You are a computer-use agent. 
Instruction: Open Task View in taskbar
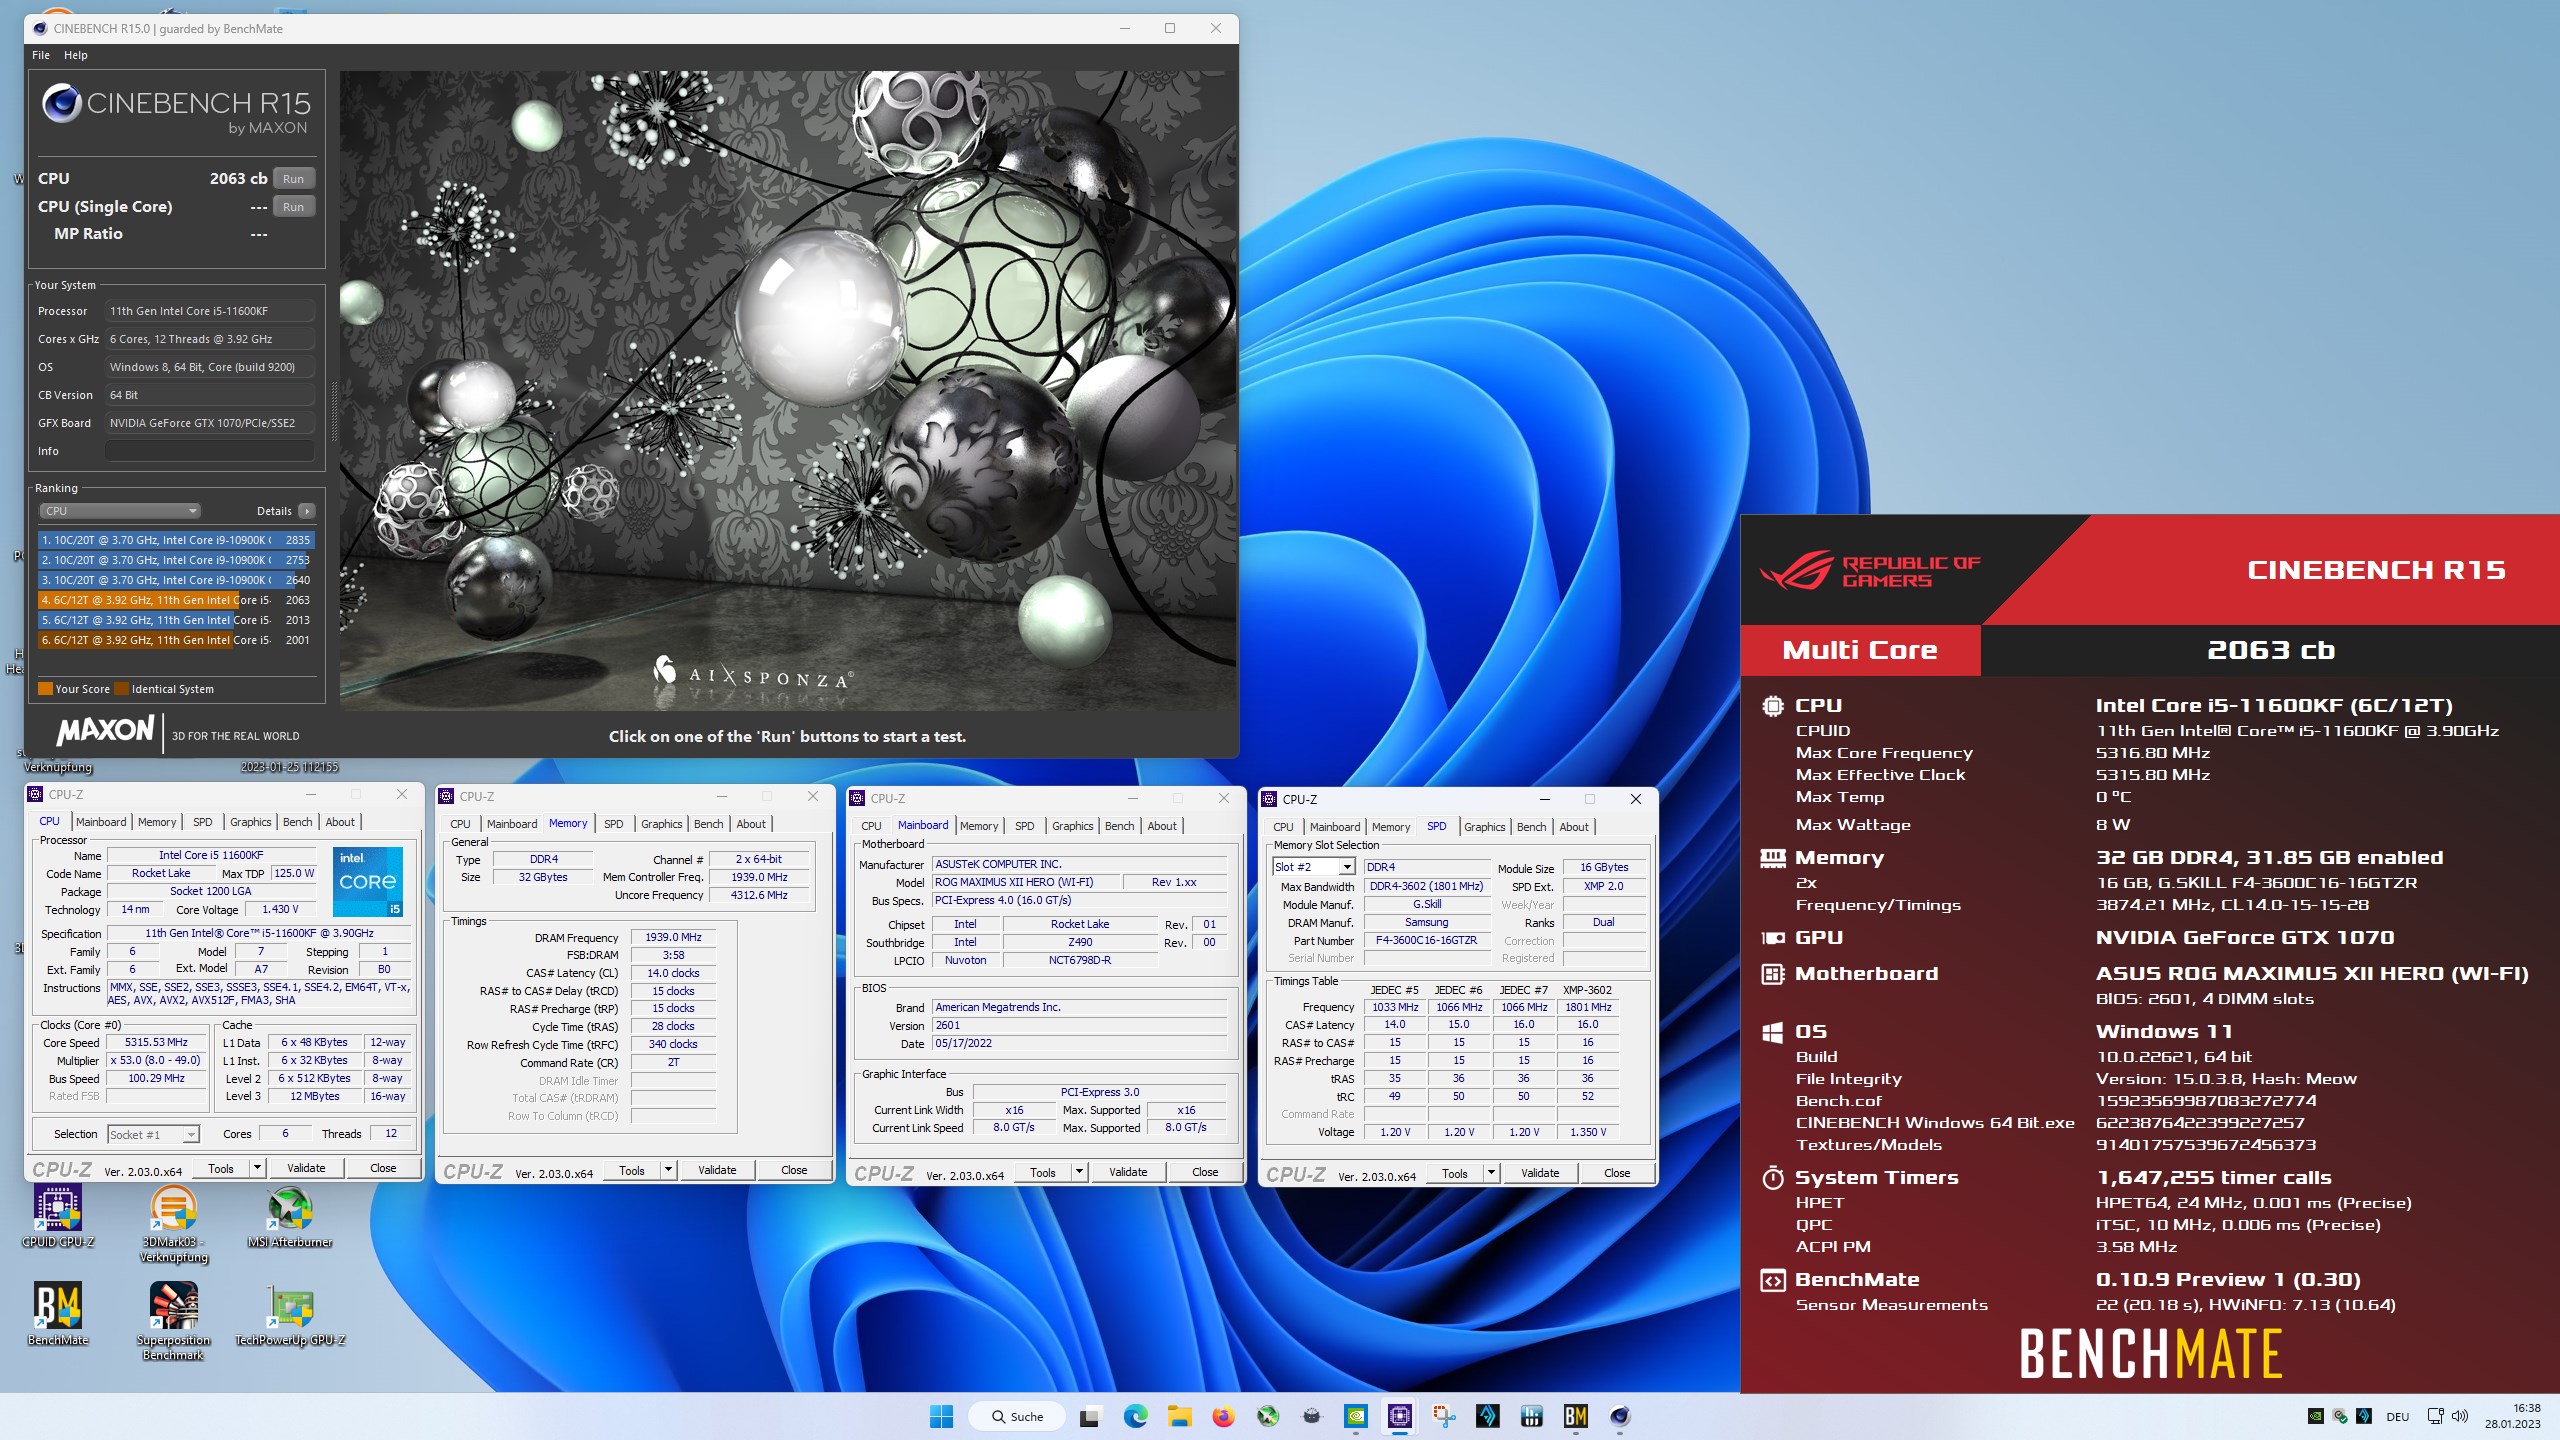tap(1090, 1416)
